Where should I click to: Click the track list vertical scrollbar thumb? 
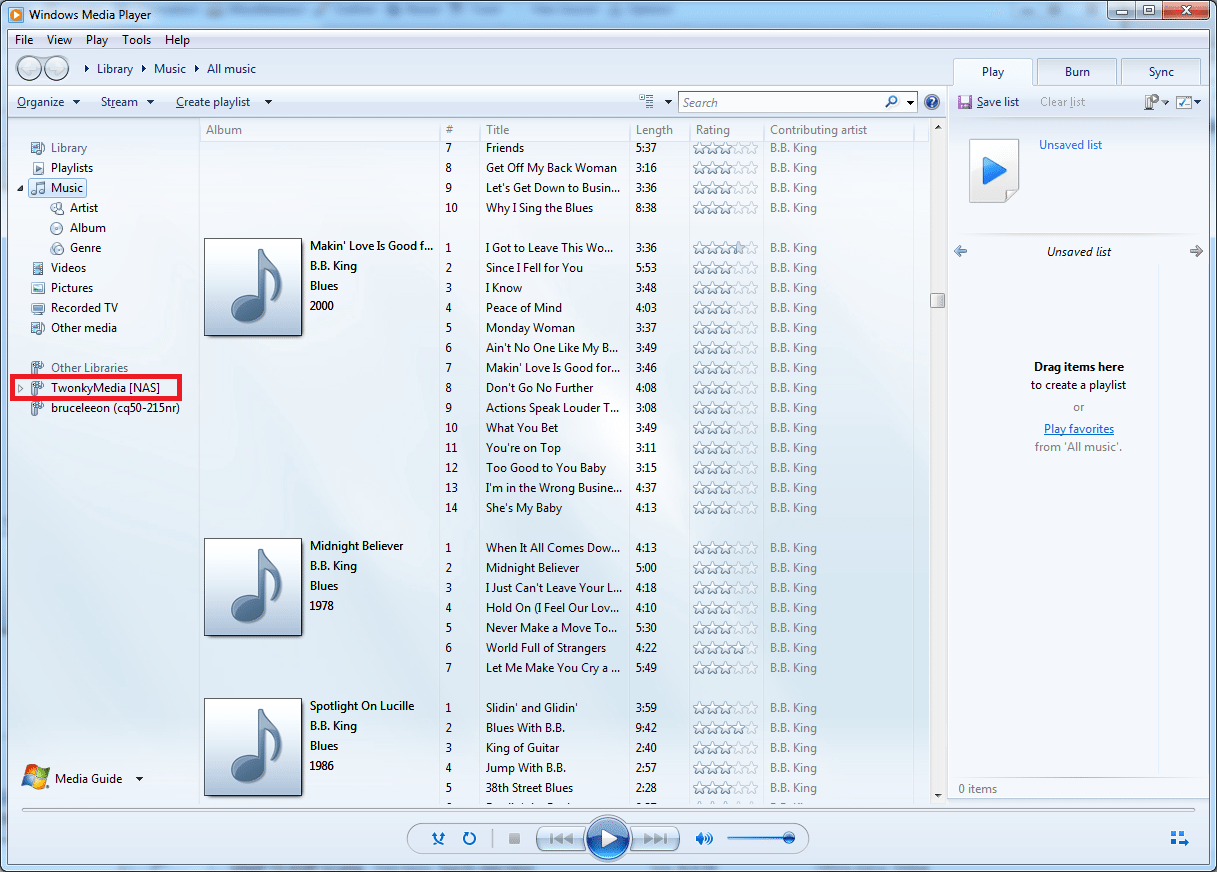click(937, 300)
